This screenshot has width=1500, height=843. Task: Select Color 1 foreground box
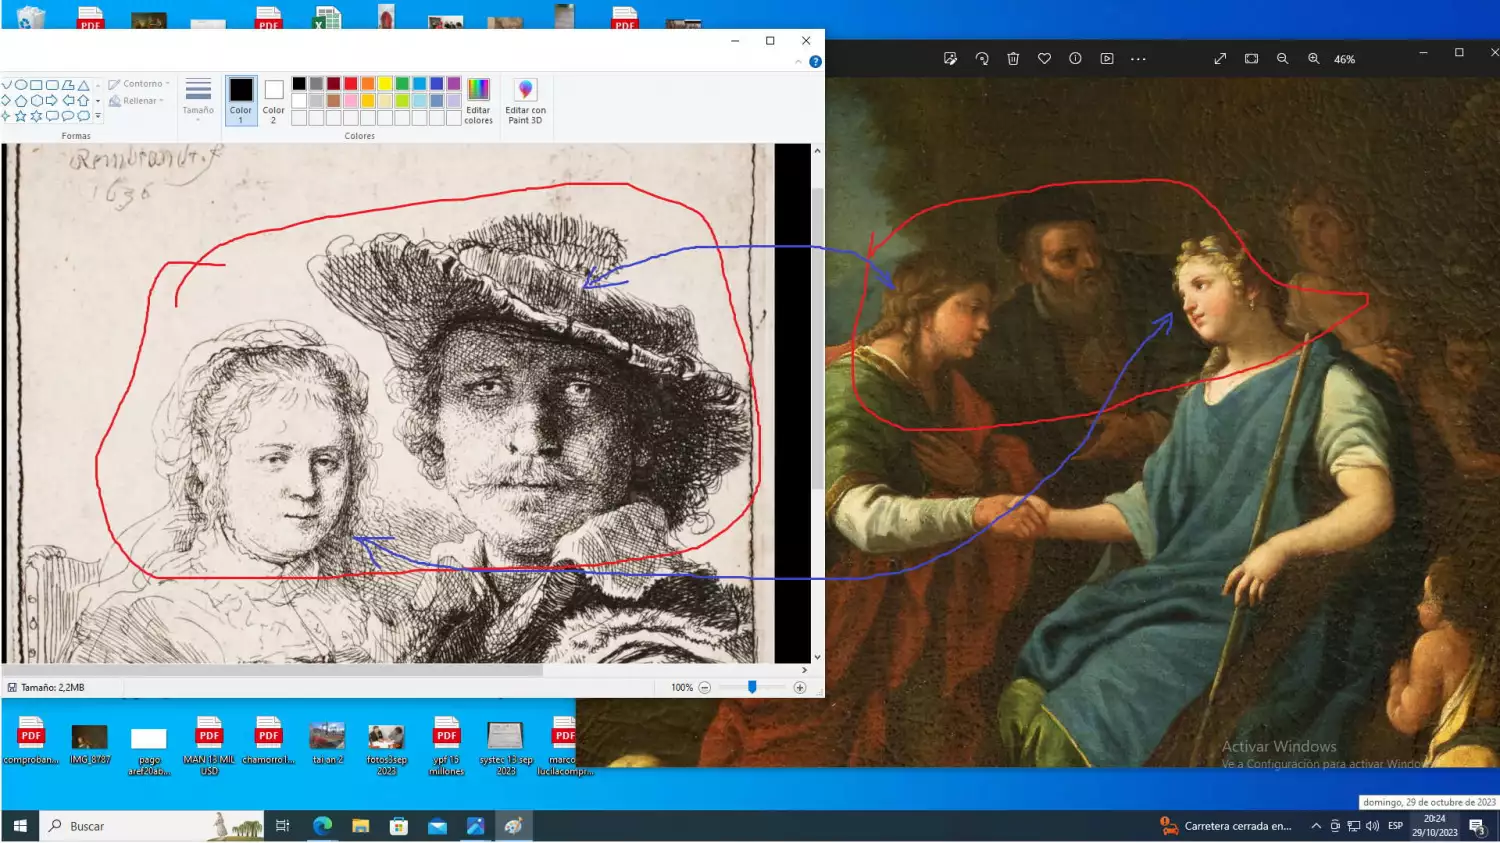coord(241,100)
